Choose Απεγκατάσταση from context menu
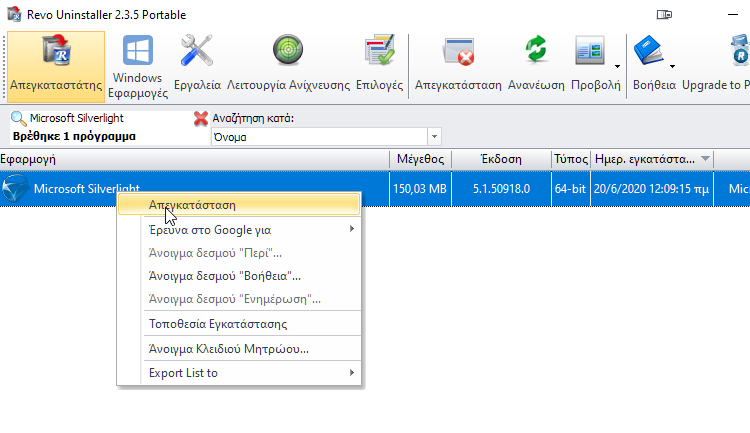 (240, 203)
